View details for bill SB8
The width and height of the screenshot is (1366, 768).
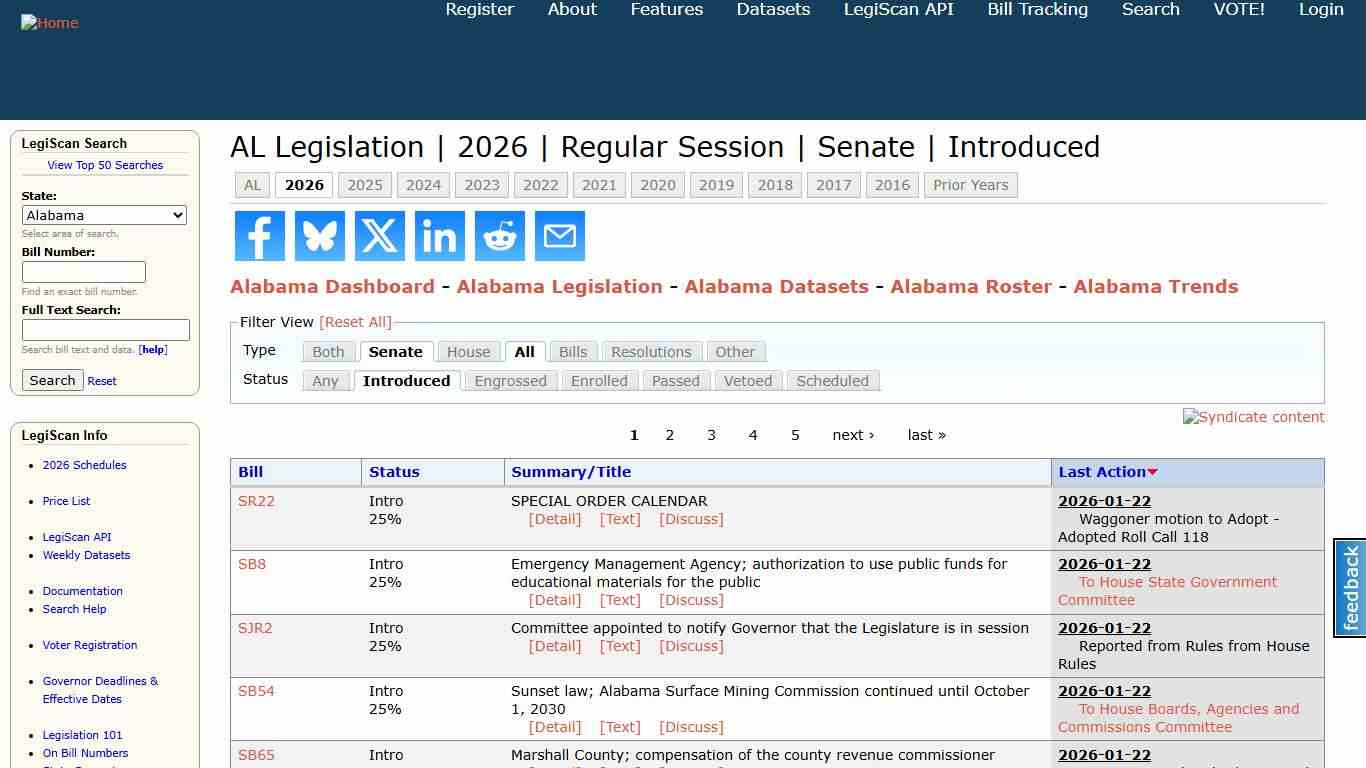(x=554, y=600)
